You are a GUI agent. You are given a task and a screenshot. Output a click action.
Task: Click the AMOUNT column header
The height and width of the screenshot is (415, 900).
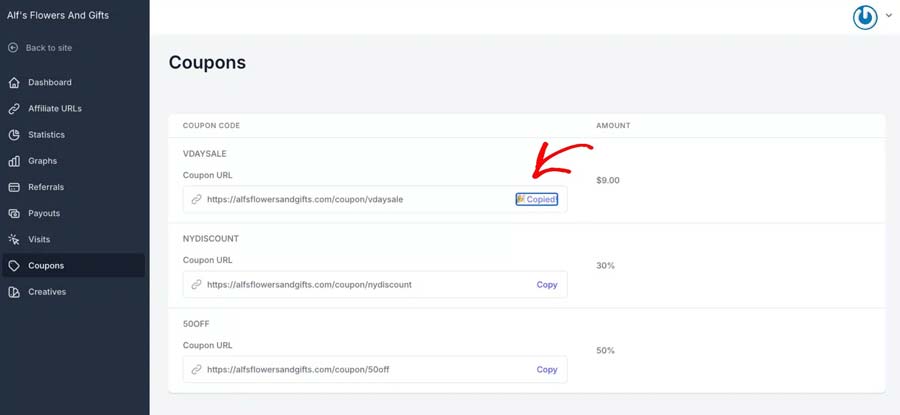coord(613,126)
